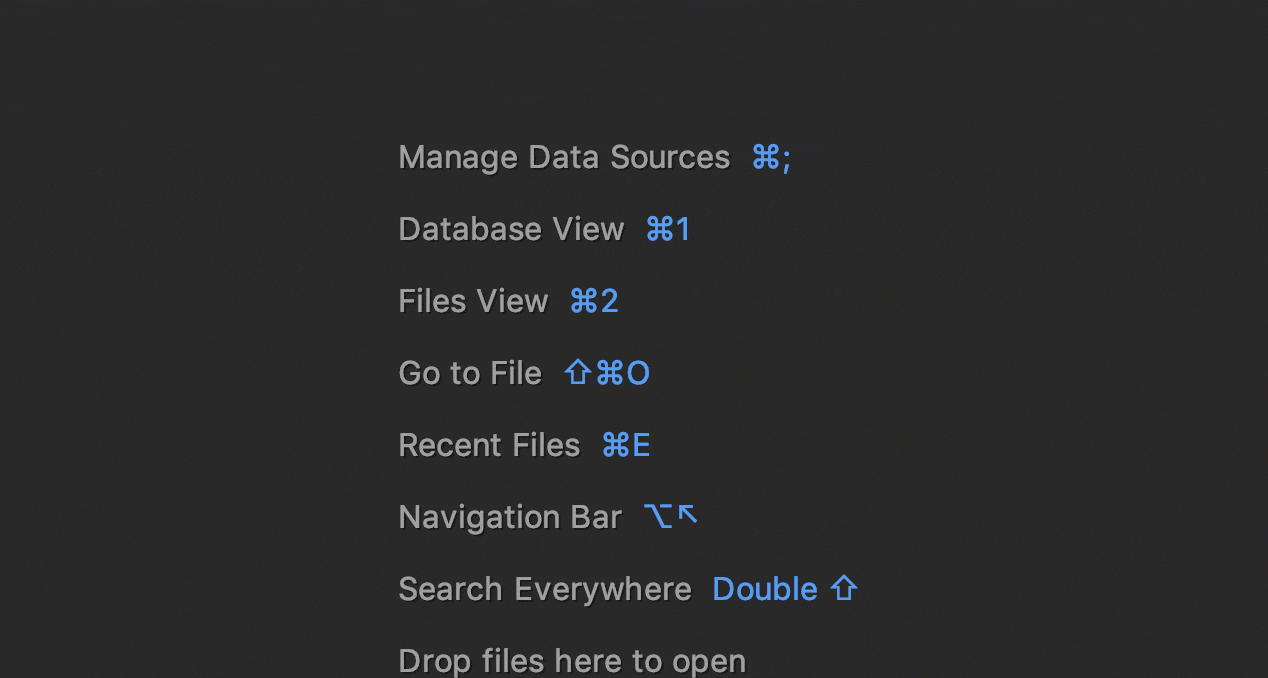Image resolution: width=1268 pixels, height=678 pixels.
Task: Open the Go to File dialog
Action: click(x=470, y=373)
